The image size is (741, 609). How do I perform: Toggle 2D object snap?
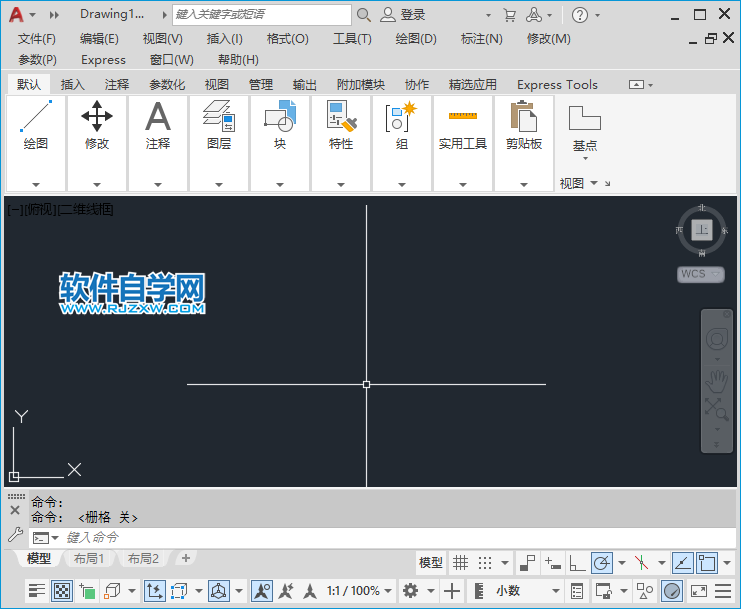[707, 563]
